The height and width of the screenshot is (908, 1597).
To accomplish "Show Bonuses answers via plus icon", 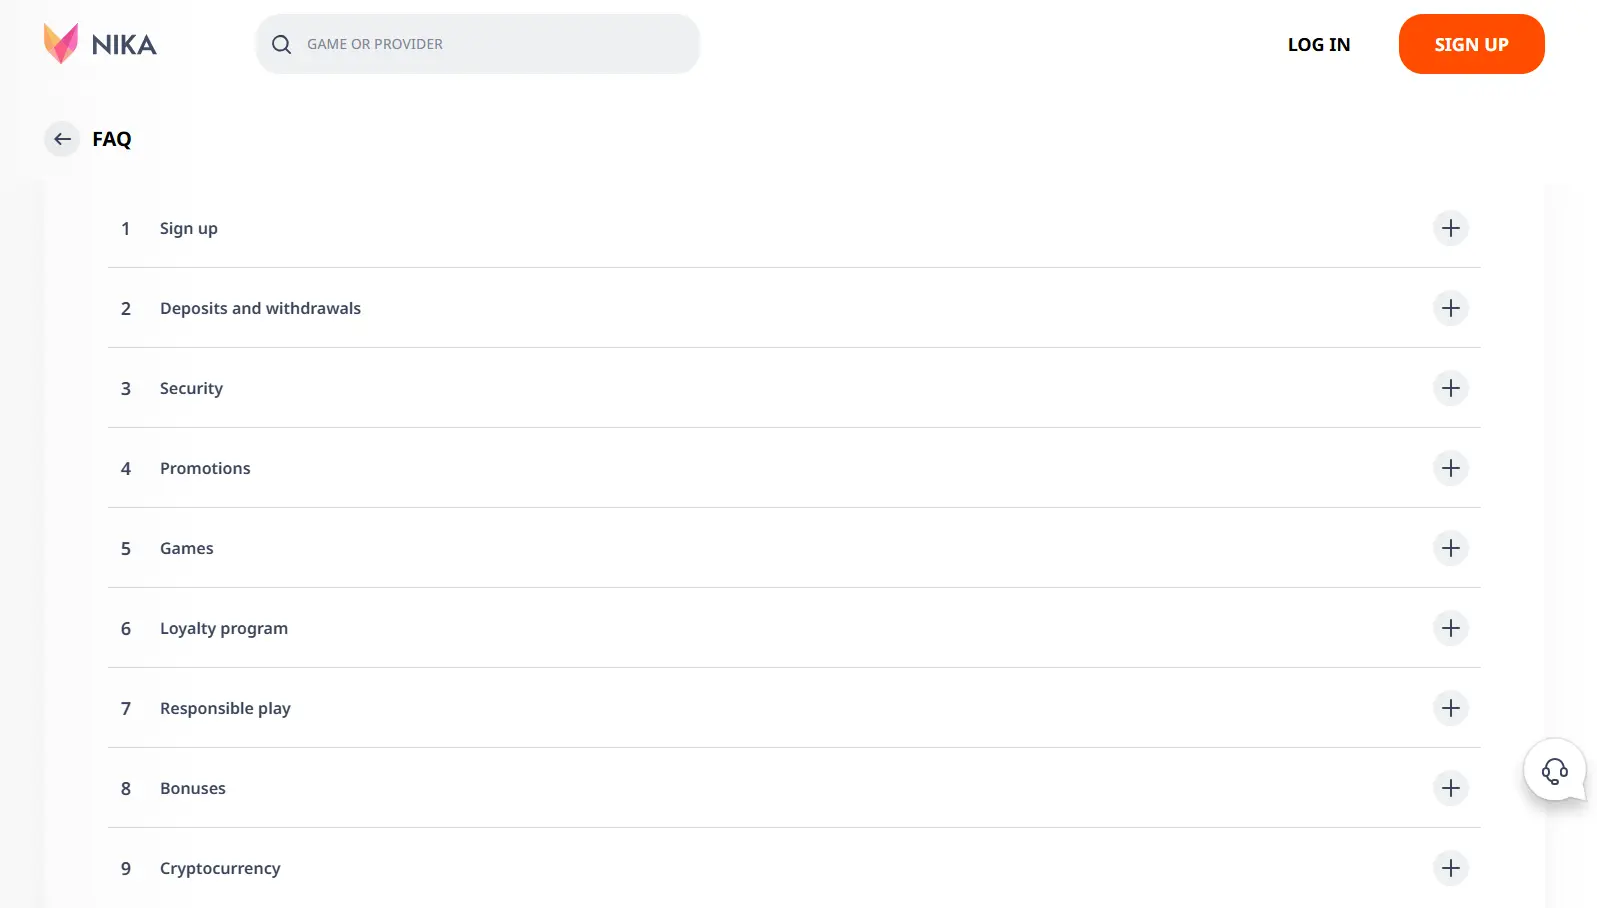I will (1450, 788).
